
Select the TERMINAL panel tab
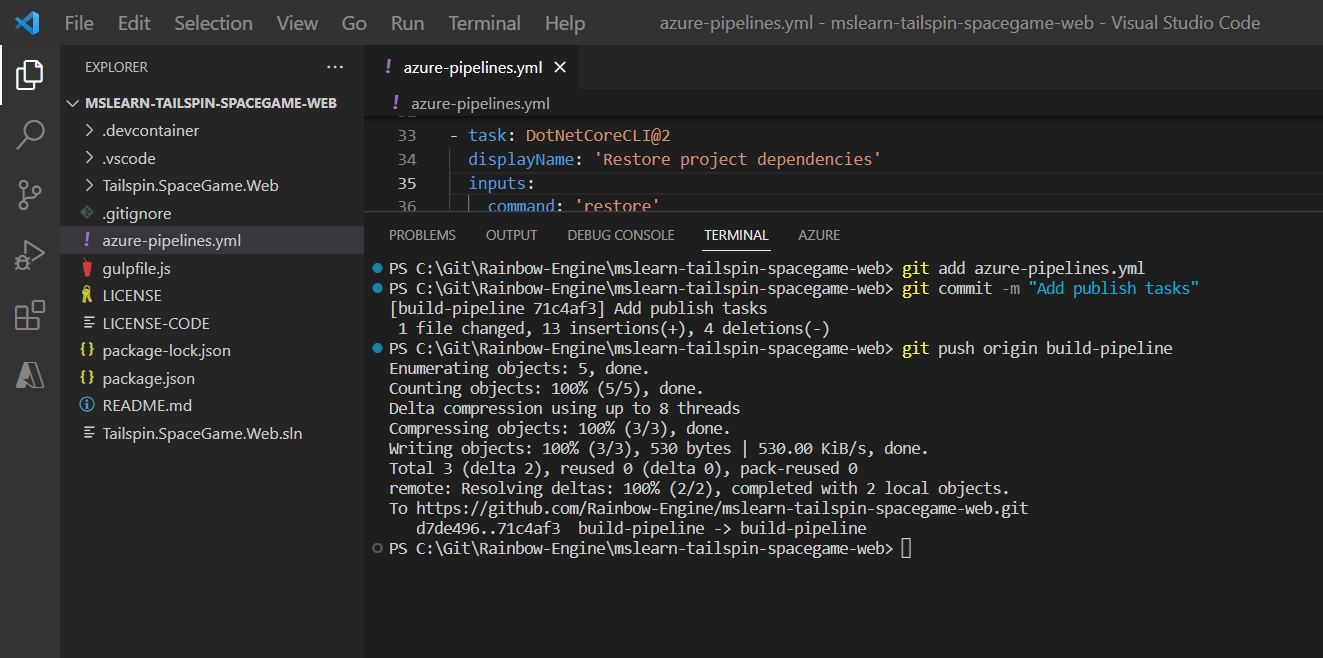pos(736,235)
